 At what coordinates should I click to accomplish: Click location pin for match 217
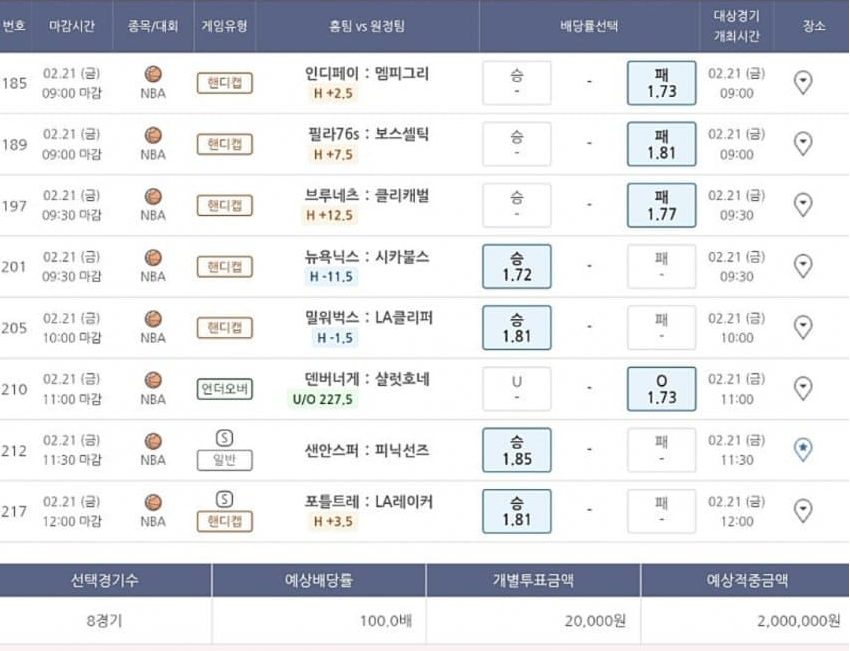pos(803,511)
